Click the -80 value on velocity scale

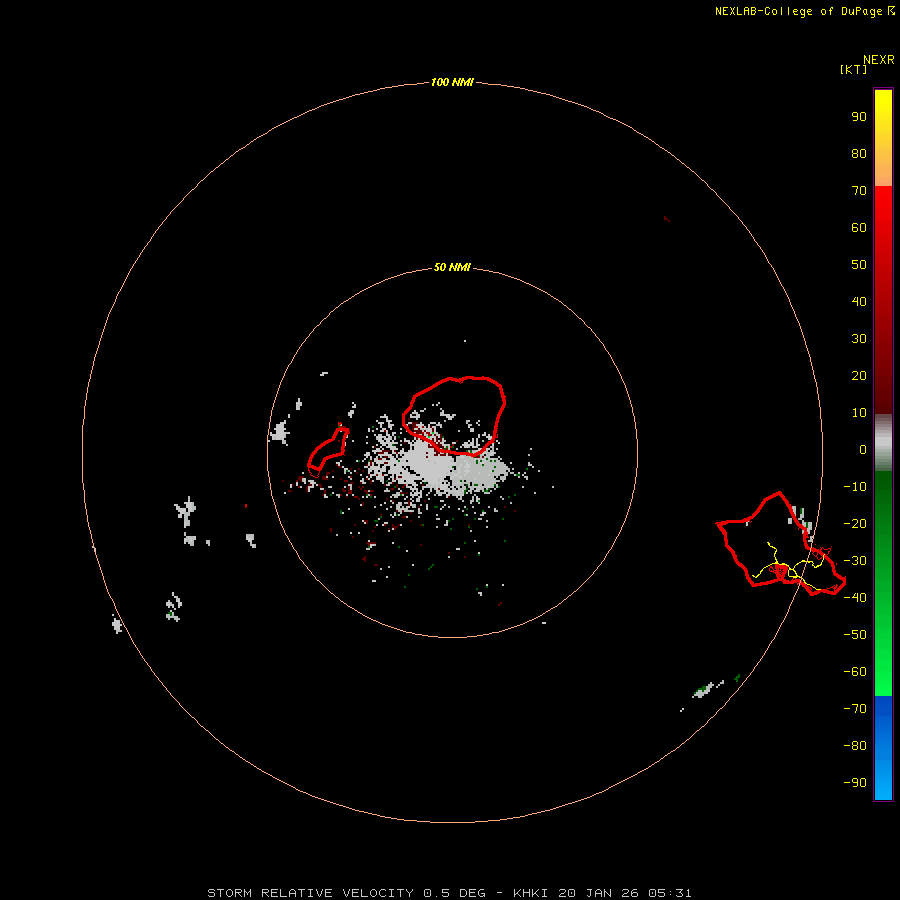point(855,746)
